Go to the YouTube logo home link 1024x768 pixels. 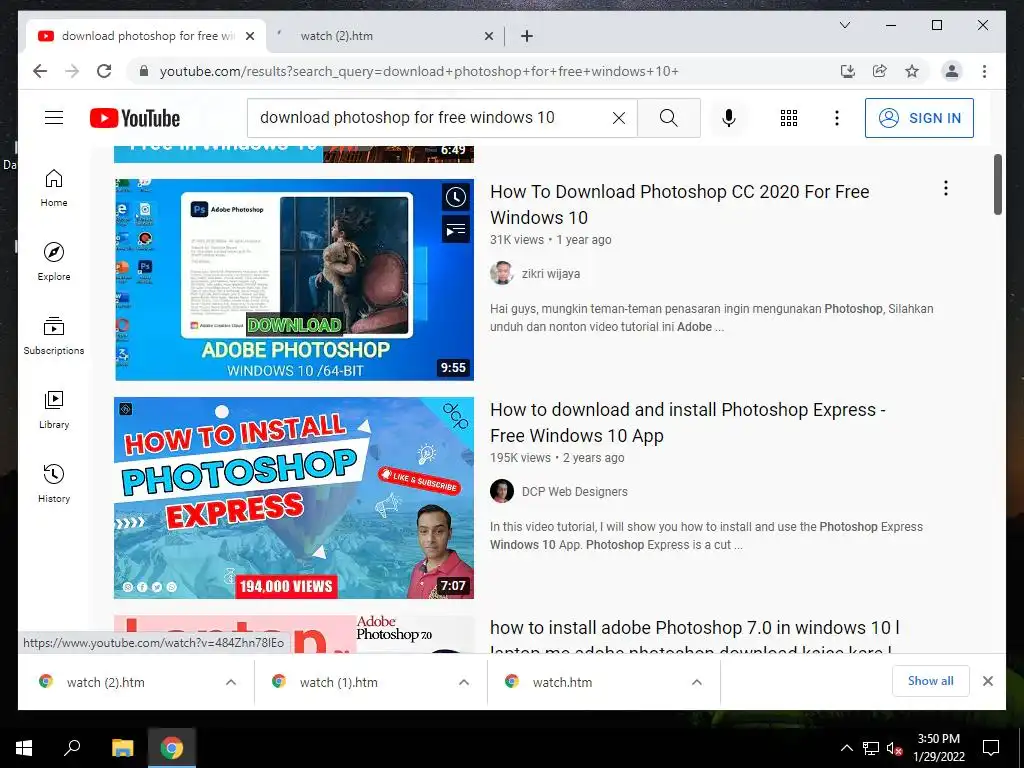(135, 118)
